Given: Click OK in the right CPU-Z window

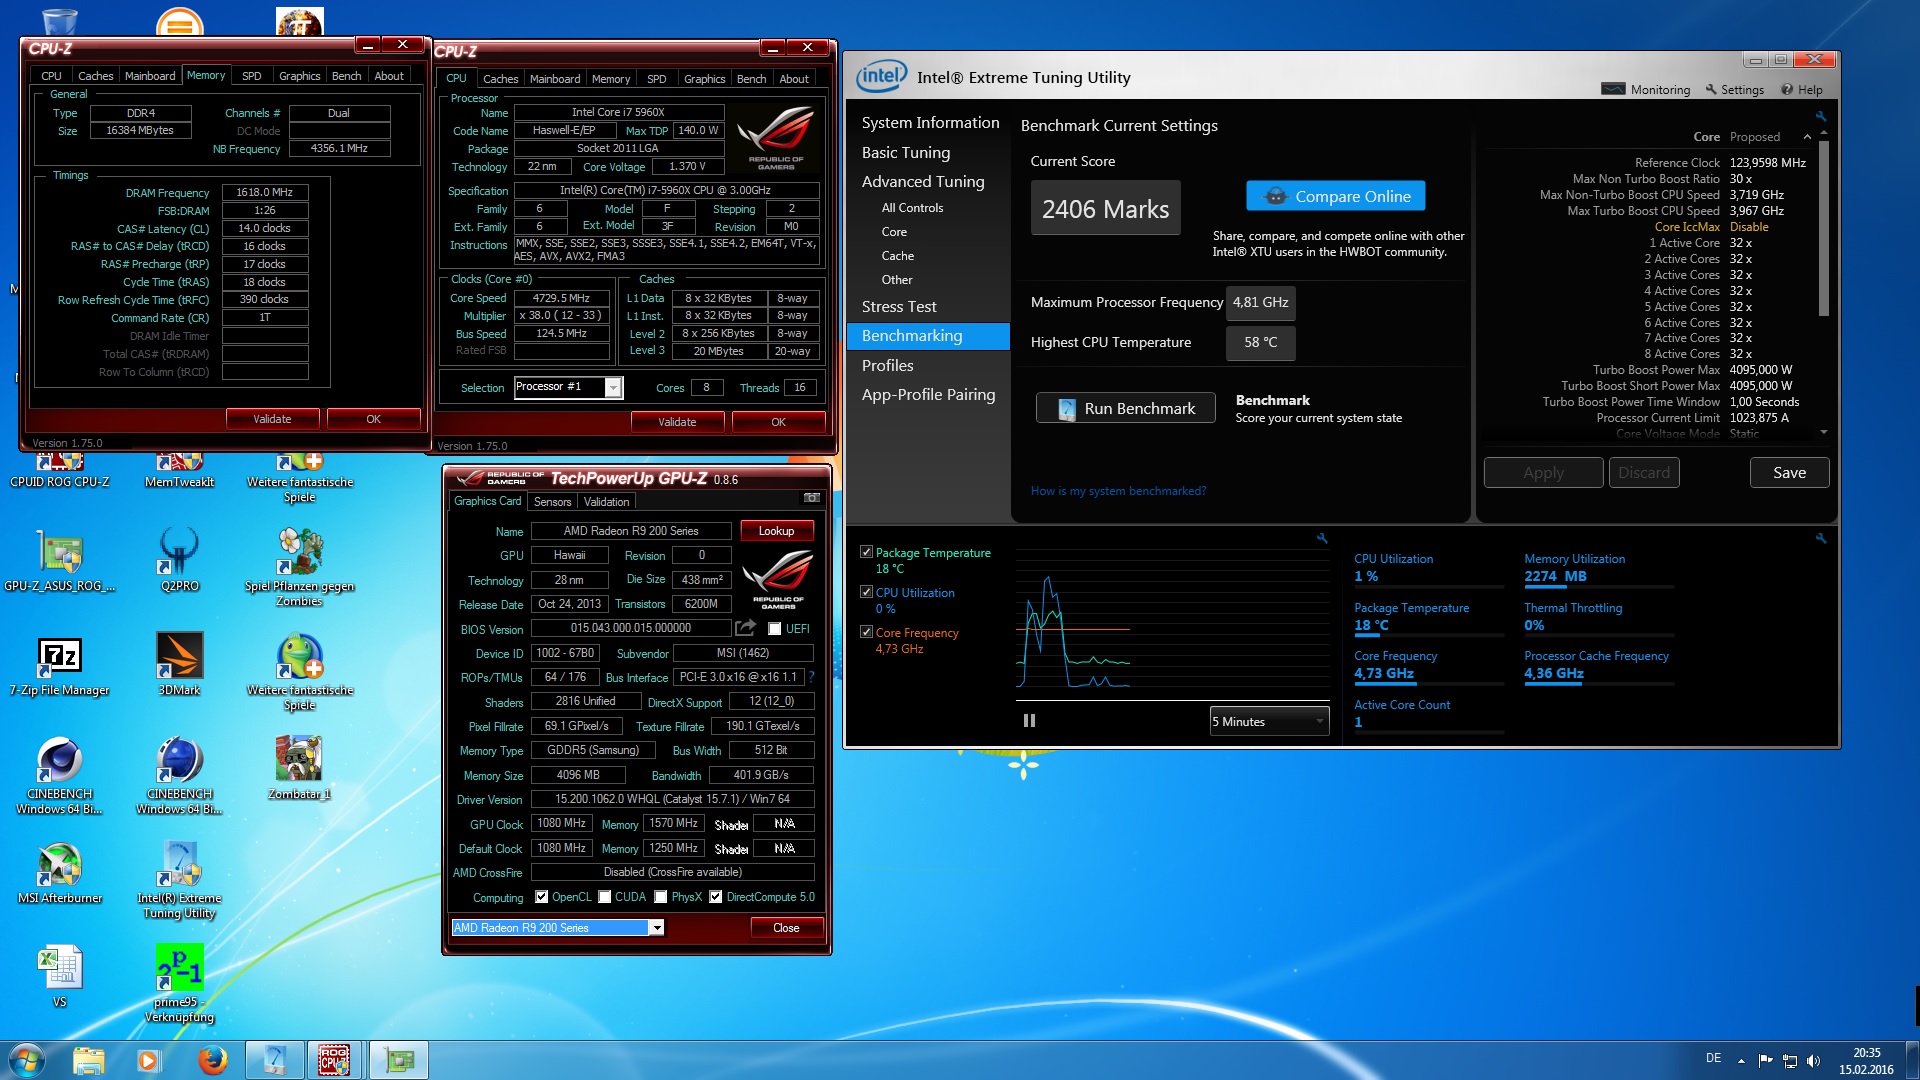Looking at the screenshot, I should click(778, 422).
